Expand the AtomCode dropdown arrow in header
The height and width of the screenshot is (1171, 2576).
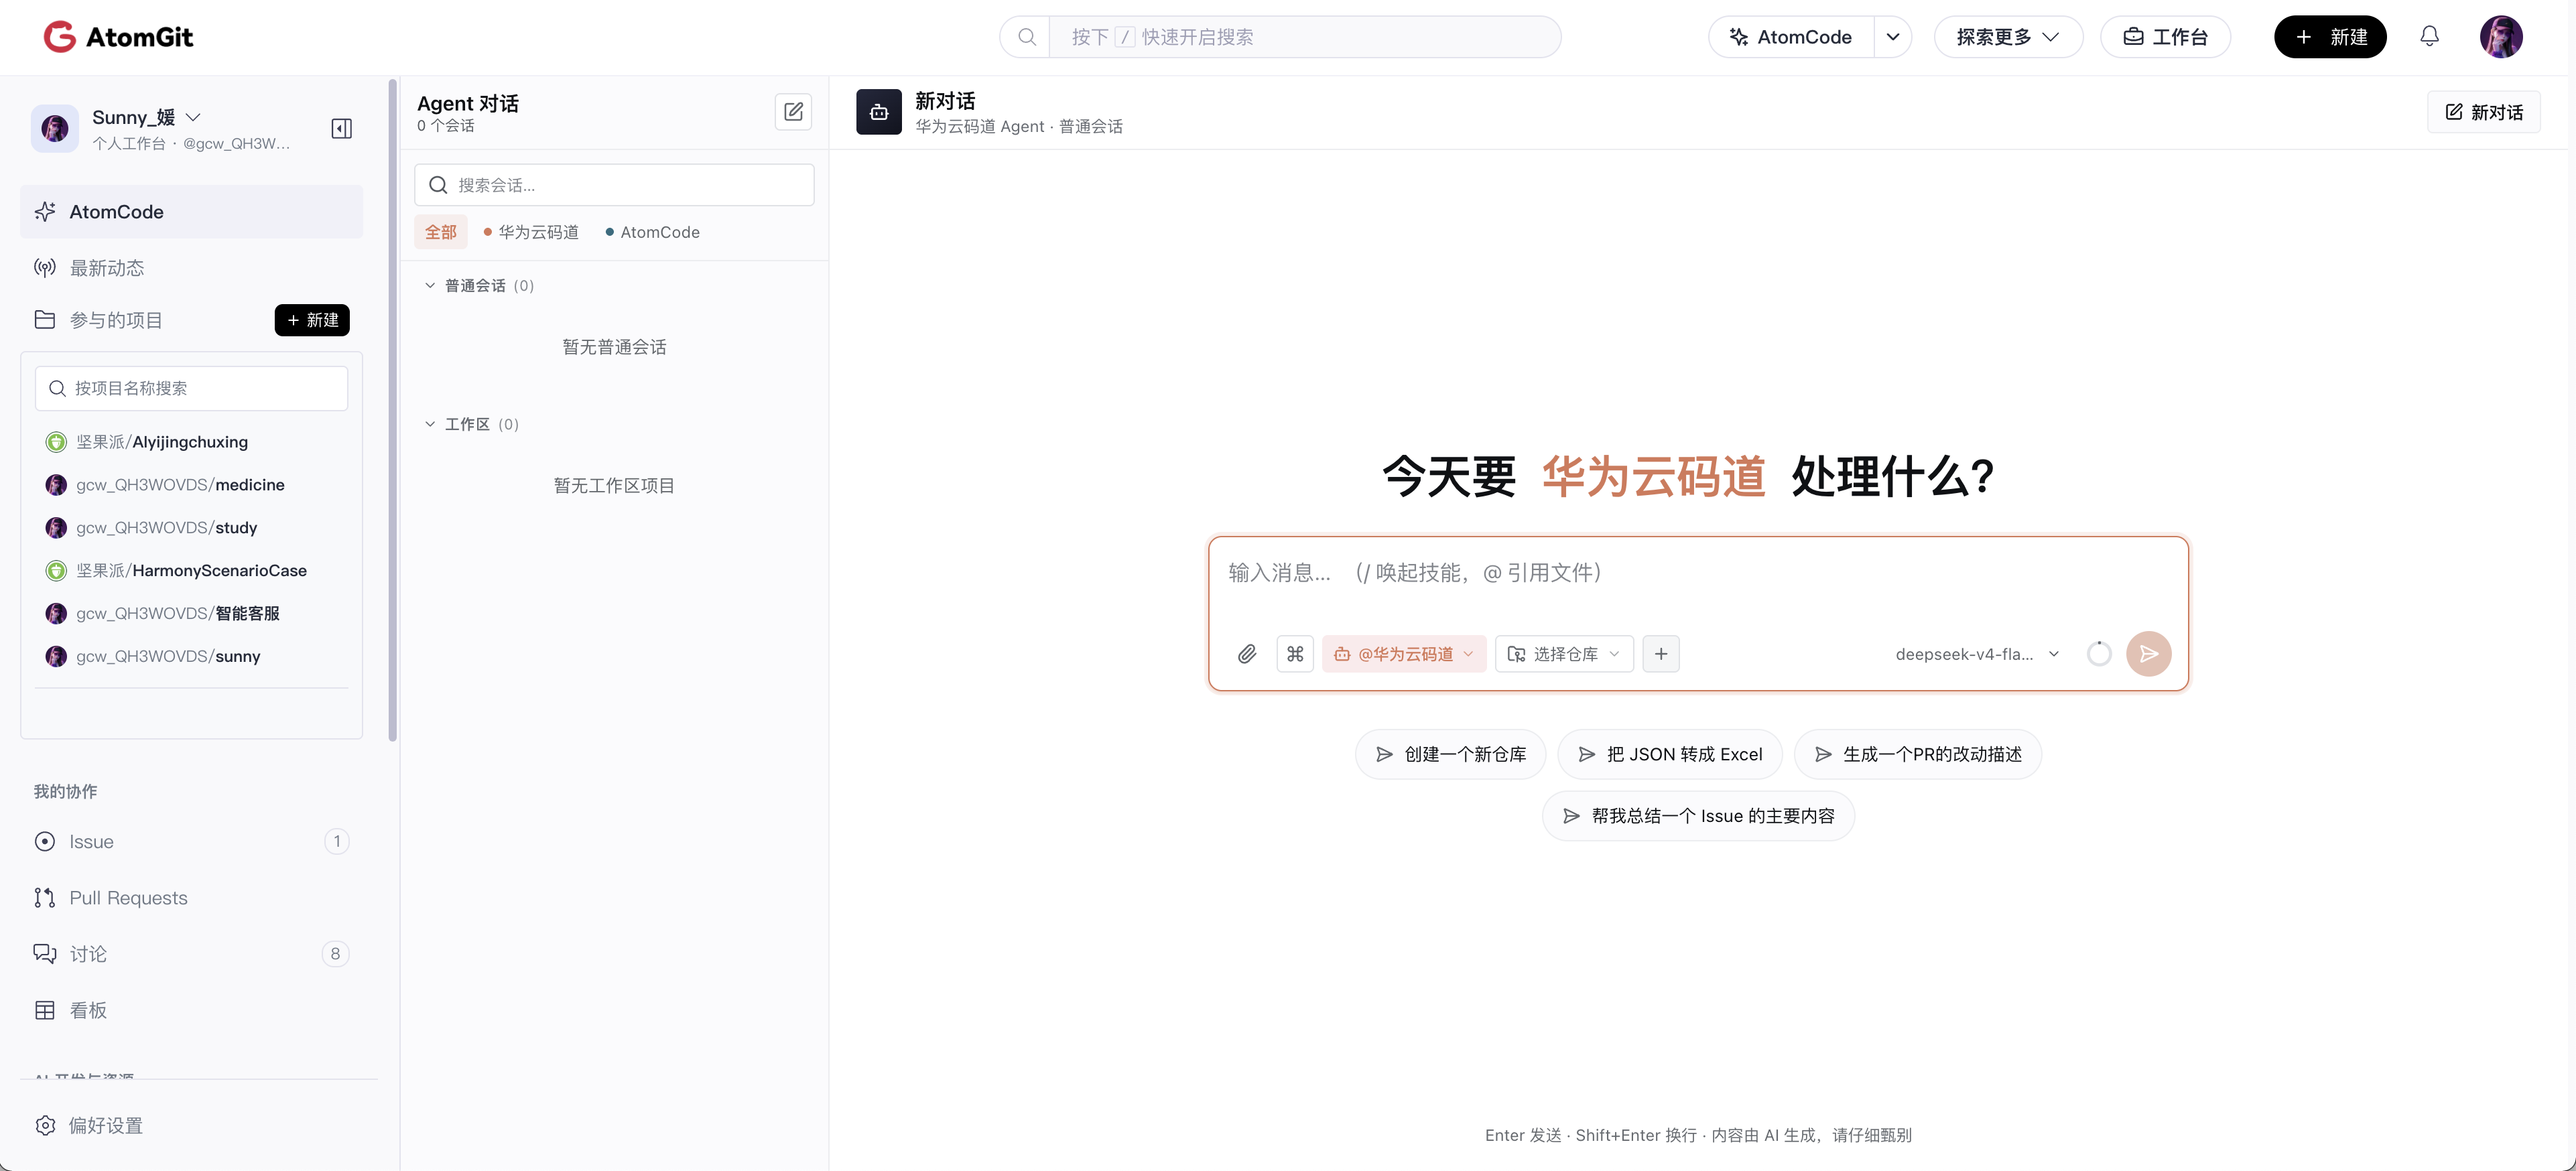click(x=1892, y=37)
